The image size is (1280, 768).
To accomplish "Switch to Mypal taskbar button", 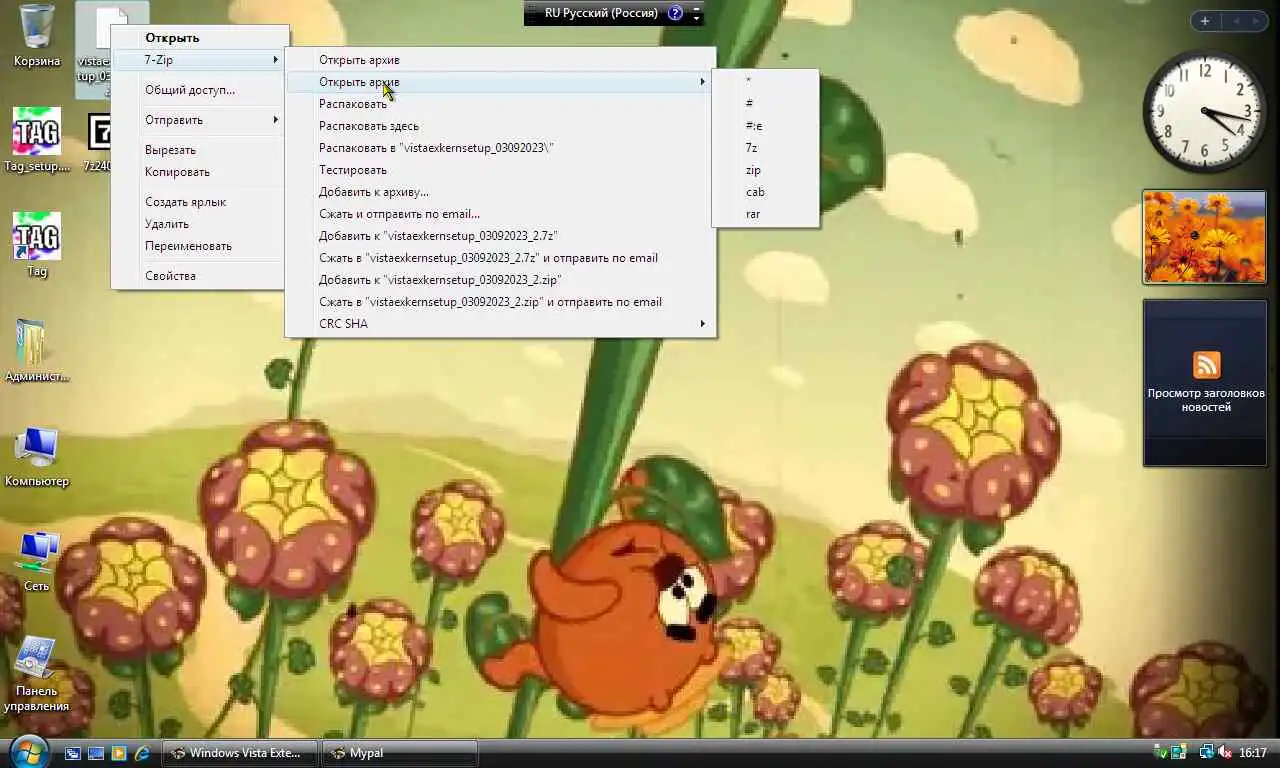I will point(400,753).
